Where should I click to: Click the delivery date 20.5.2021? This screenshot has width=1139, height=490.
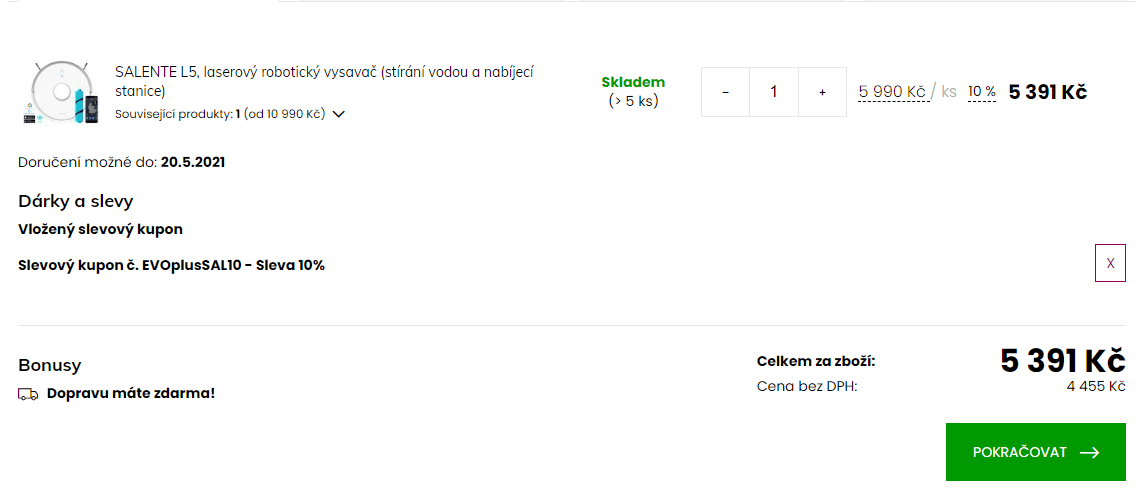click(192, 162)
